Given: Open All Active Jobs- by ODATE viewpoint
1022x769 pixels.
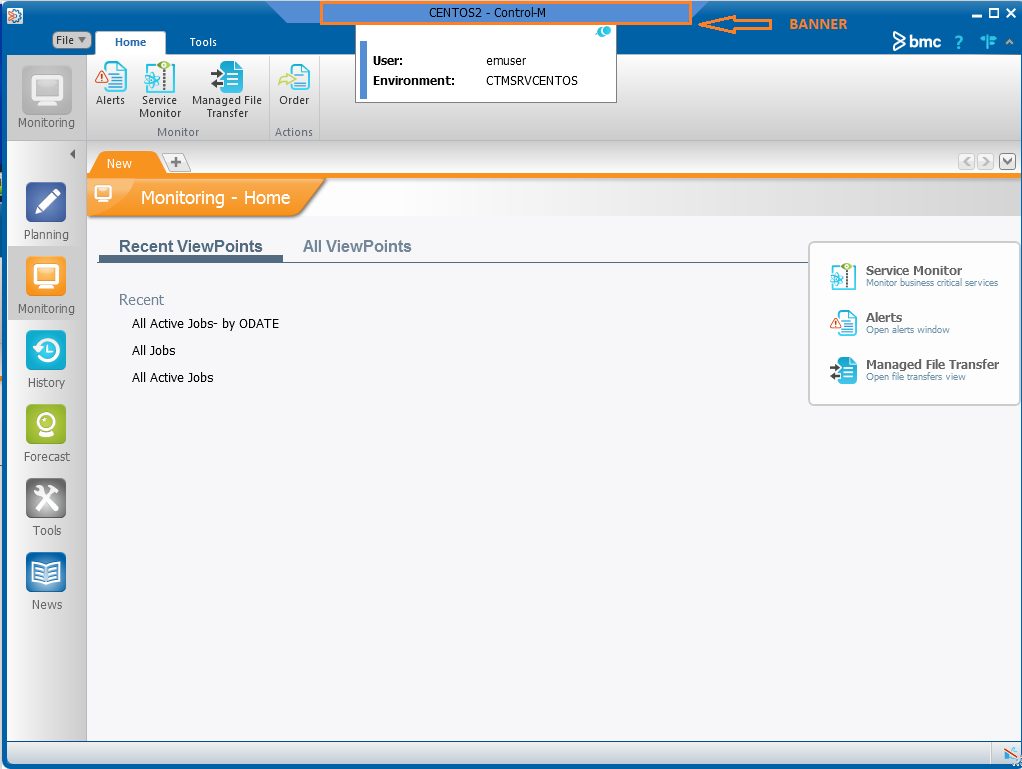Looking at the screenshot, I should tap(205, 324).
